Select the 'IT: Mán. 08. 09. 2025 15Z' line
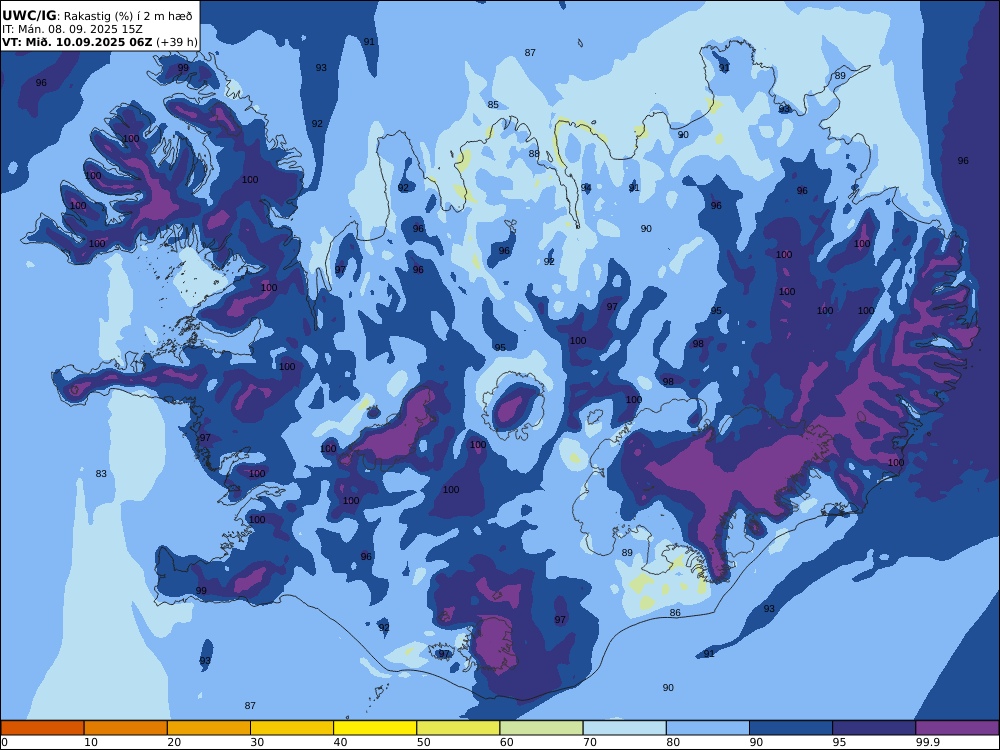This screenshot has height=750, width=1000. [x=72, y=29]
